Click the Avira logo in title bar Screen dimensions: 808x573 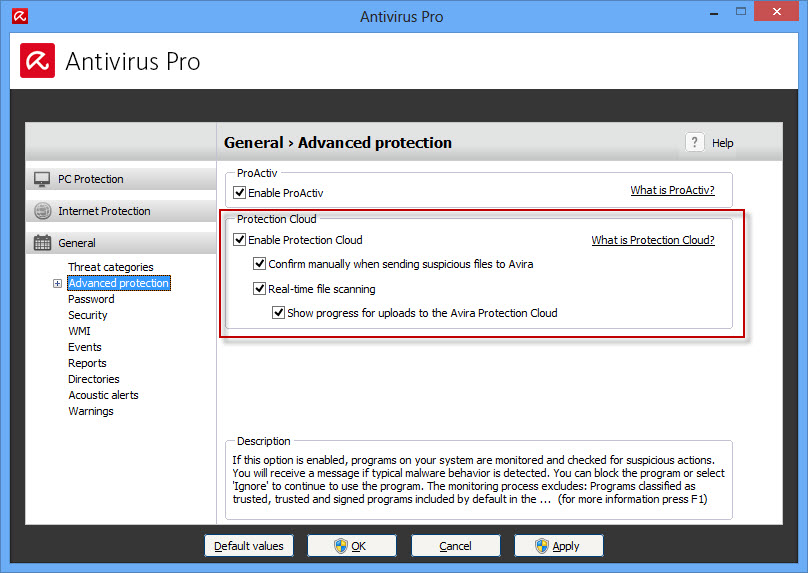(x=20, y=16)
